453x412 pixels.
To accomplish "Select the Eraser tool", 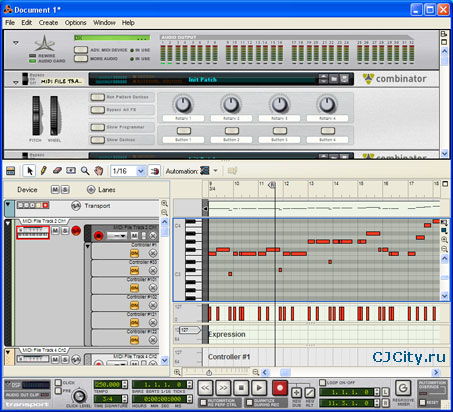I will (x=57, y=171).
